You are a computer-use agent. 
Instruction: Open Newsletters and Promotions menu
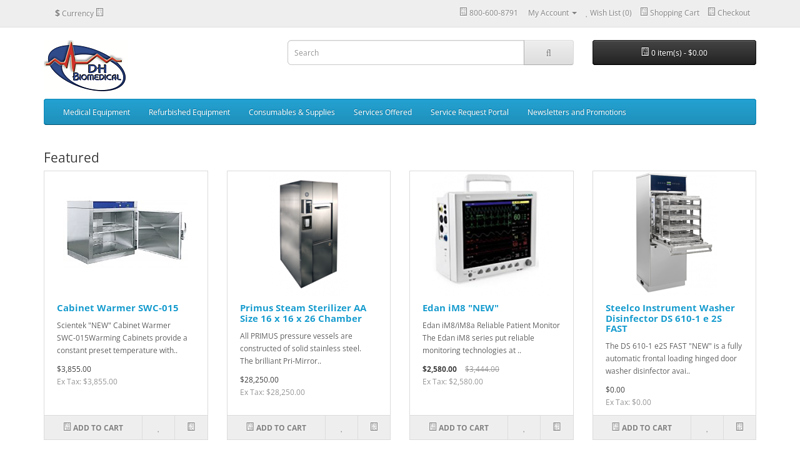coord(577,112)
